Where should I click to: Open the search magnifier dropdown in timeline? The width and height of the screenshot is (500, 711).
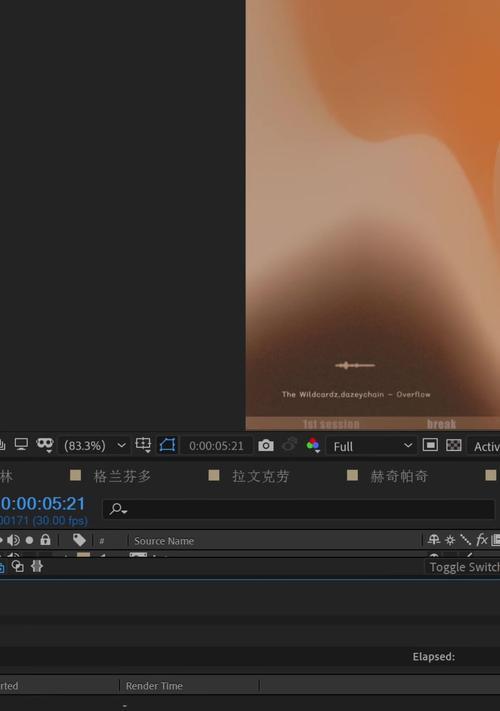118,509
